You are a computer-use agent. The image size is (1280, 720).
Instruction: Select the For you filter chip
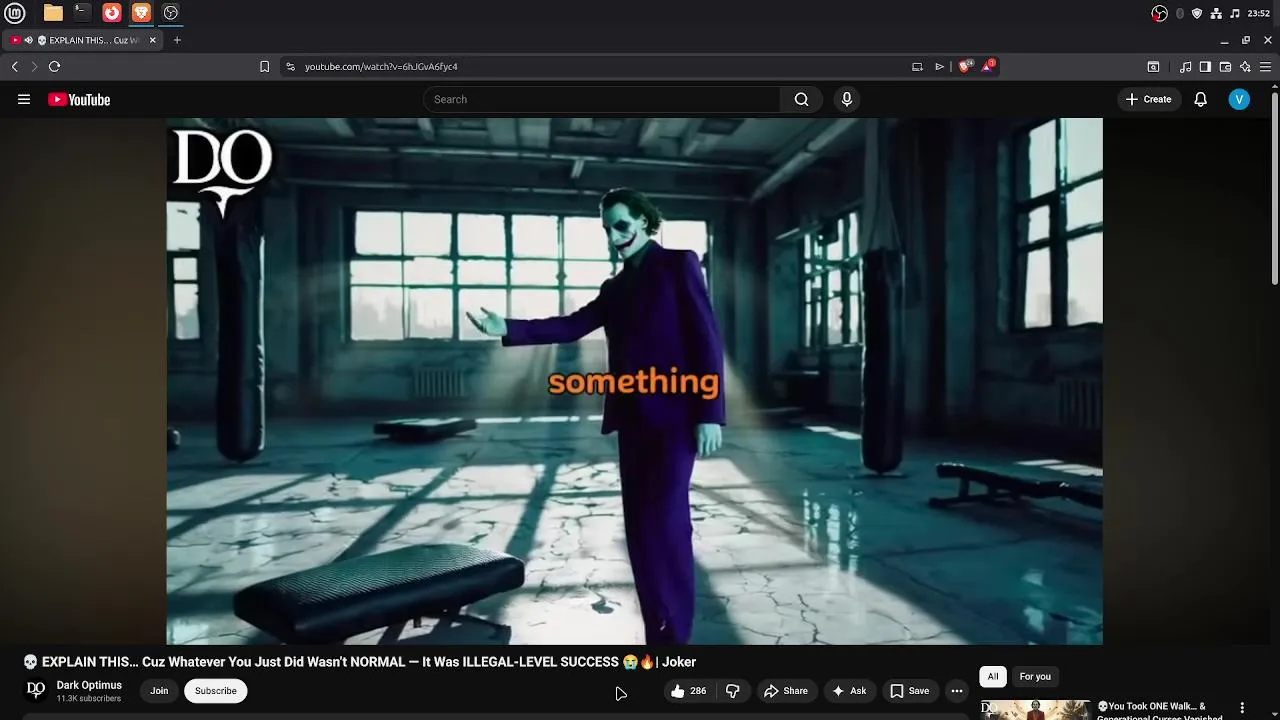click(x=1035, y=677)
